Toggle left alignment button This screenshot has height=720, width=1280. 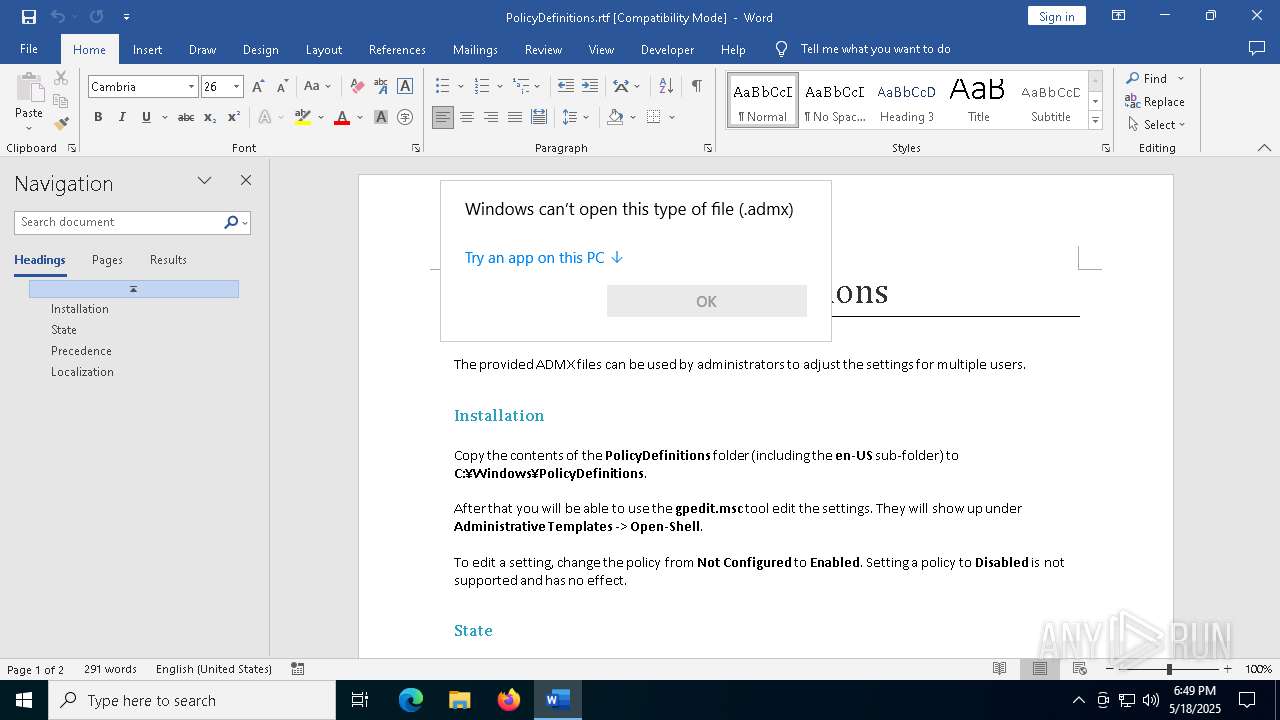[x=443, y=117]
